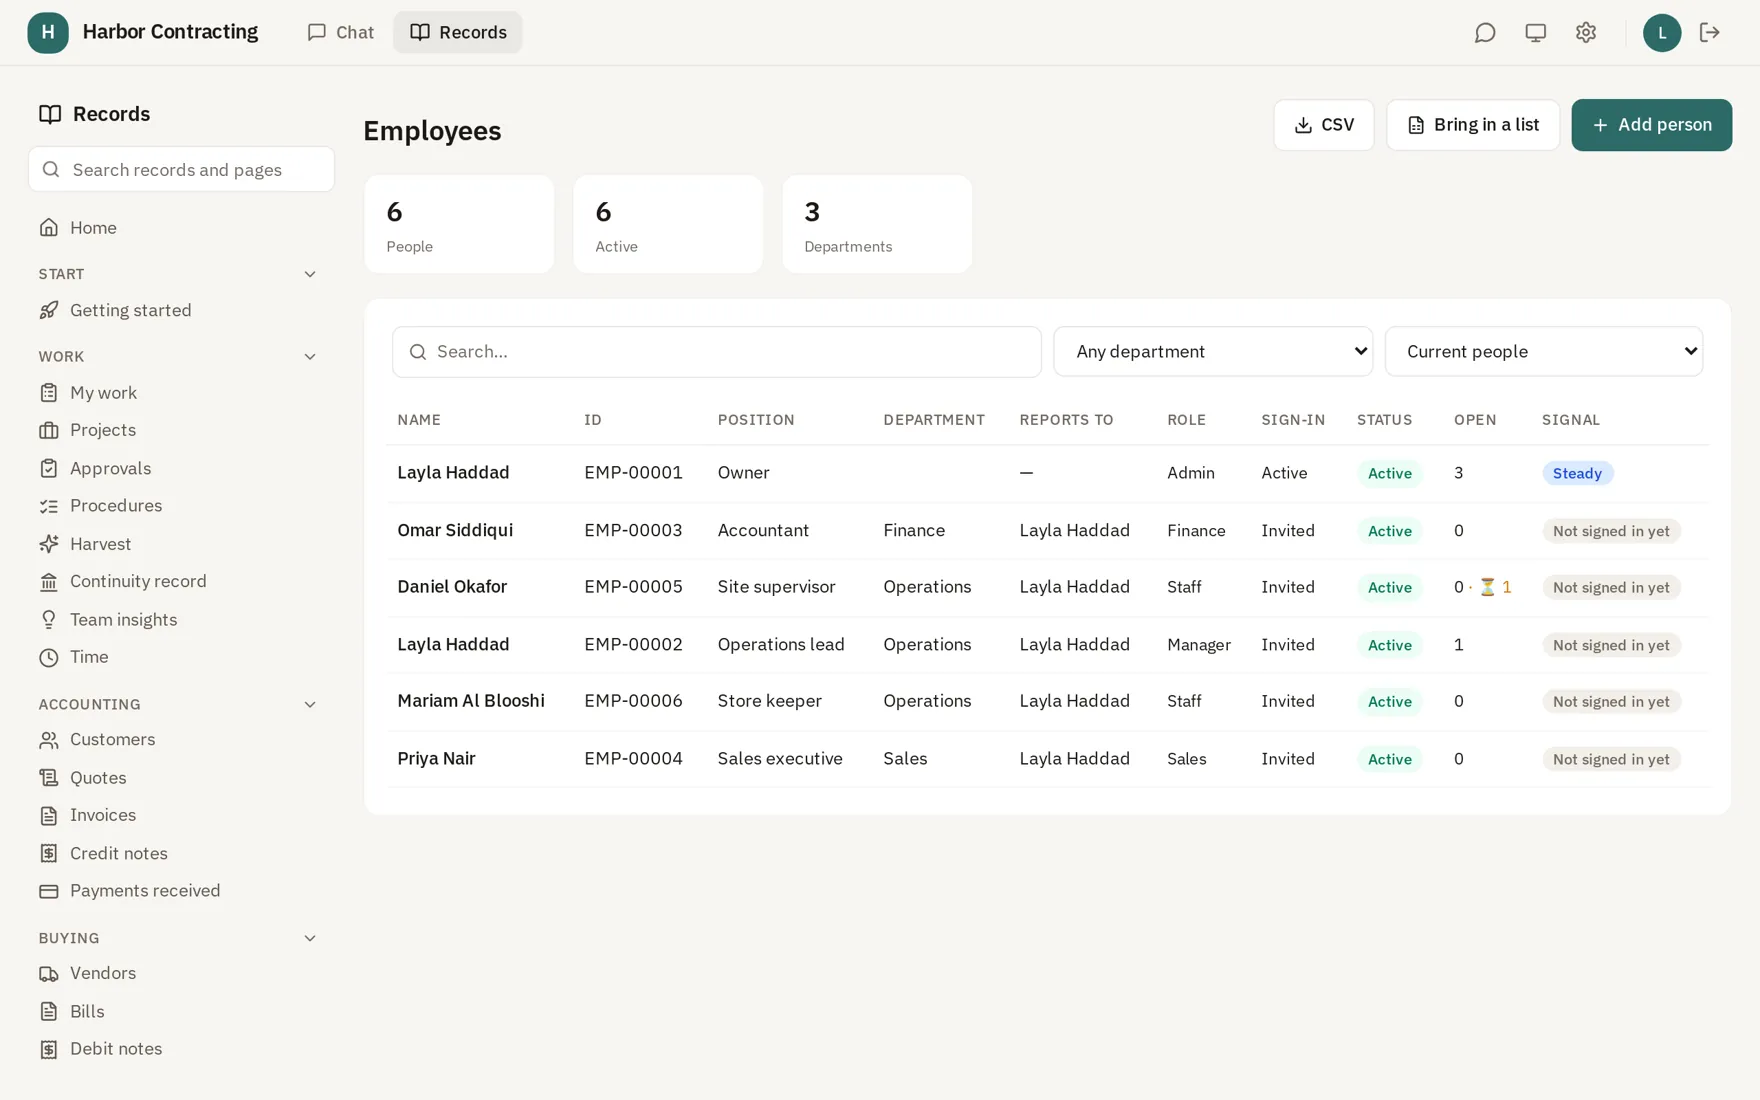
Task: Click the monitor display icon
Action: pos(1535,33)
